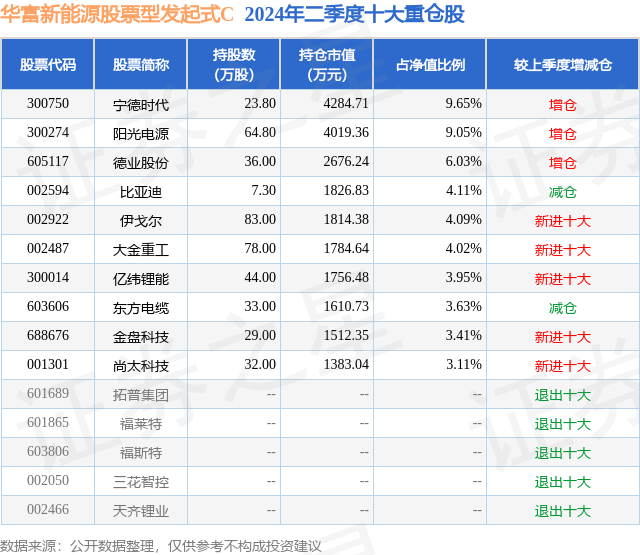640x555 pixels.
Task: Select the 持仓市值(万元) header cell
Action: coord(327,64)
